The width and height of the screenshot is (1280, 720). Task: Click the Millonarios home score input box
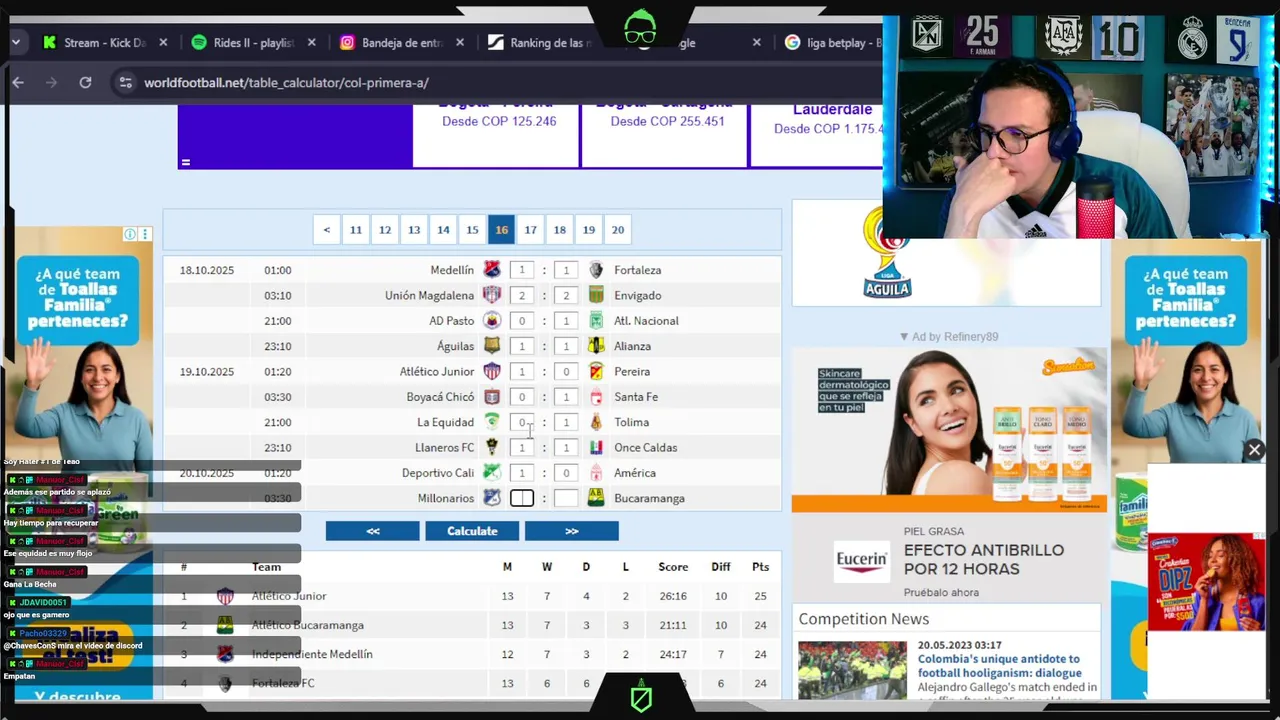point(522,498)
